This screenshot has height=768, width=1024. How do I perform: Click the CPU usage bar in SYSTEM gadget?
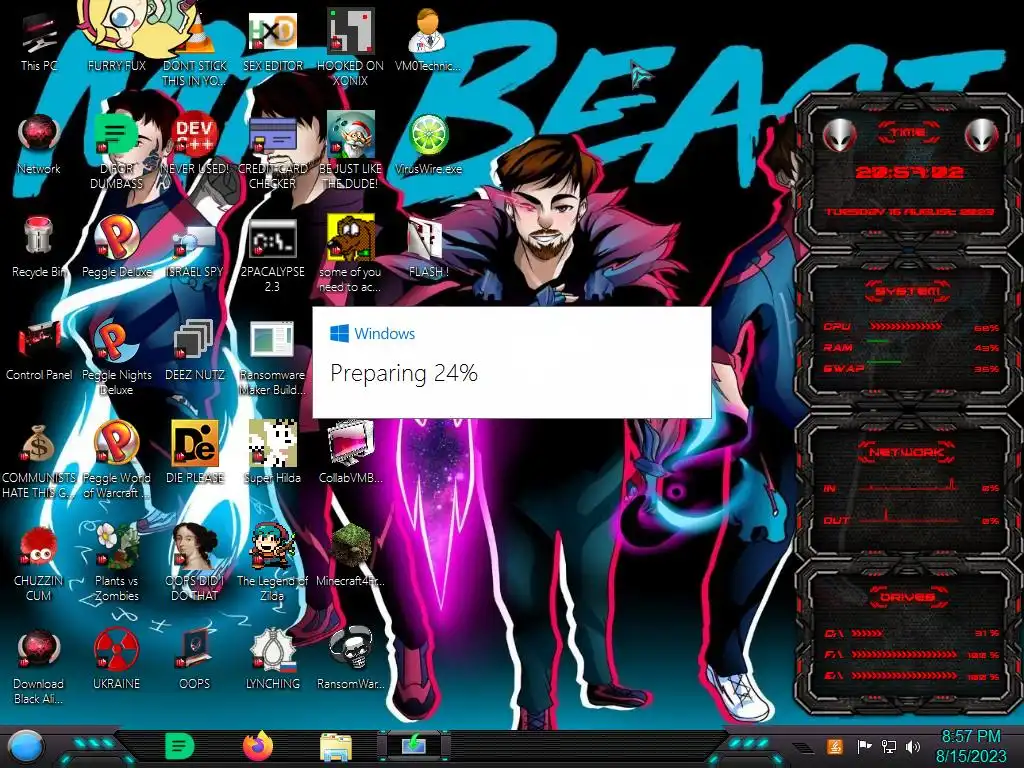point(906,326)
